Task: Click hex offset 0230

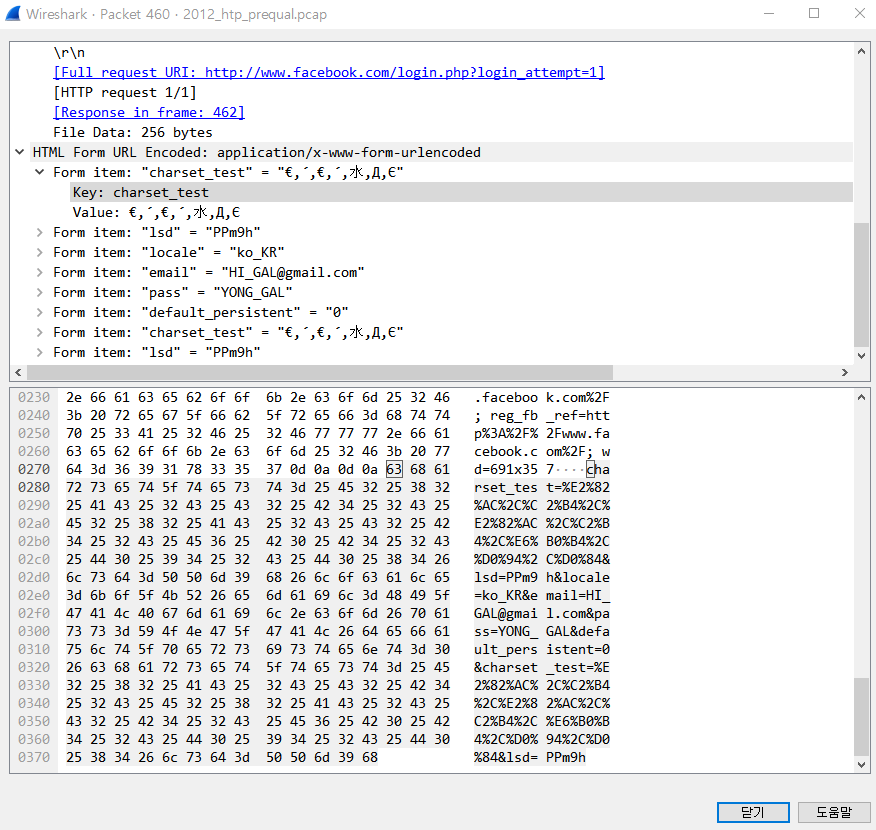Action: click(x=34, y=398)
